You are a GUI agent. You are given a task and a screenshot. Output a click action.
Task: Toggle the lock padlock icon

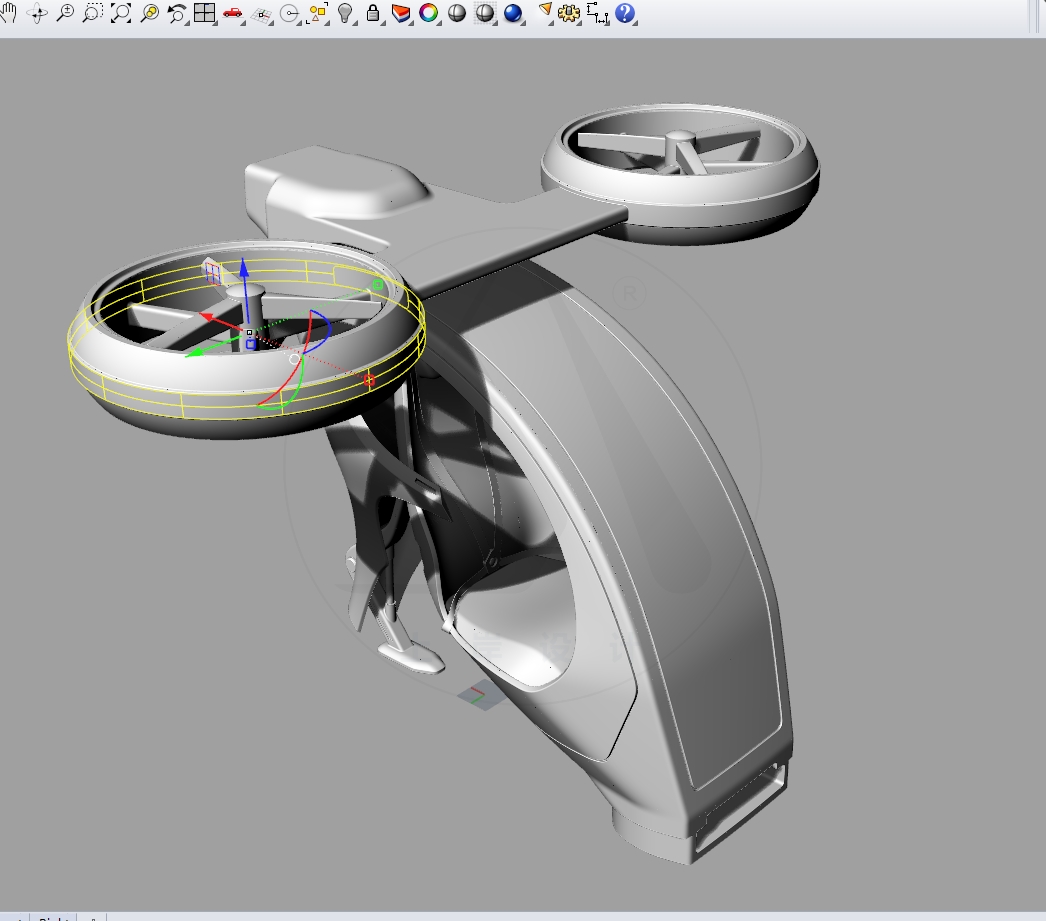tap(371, 14)
